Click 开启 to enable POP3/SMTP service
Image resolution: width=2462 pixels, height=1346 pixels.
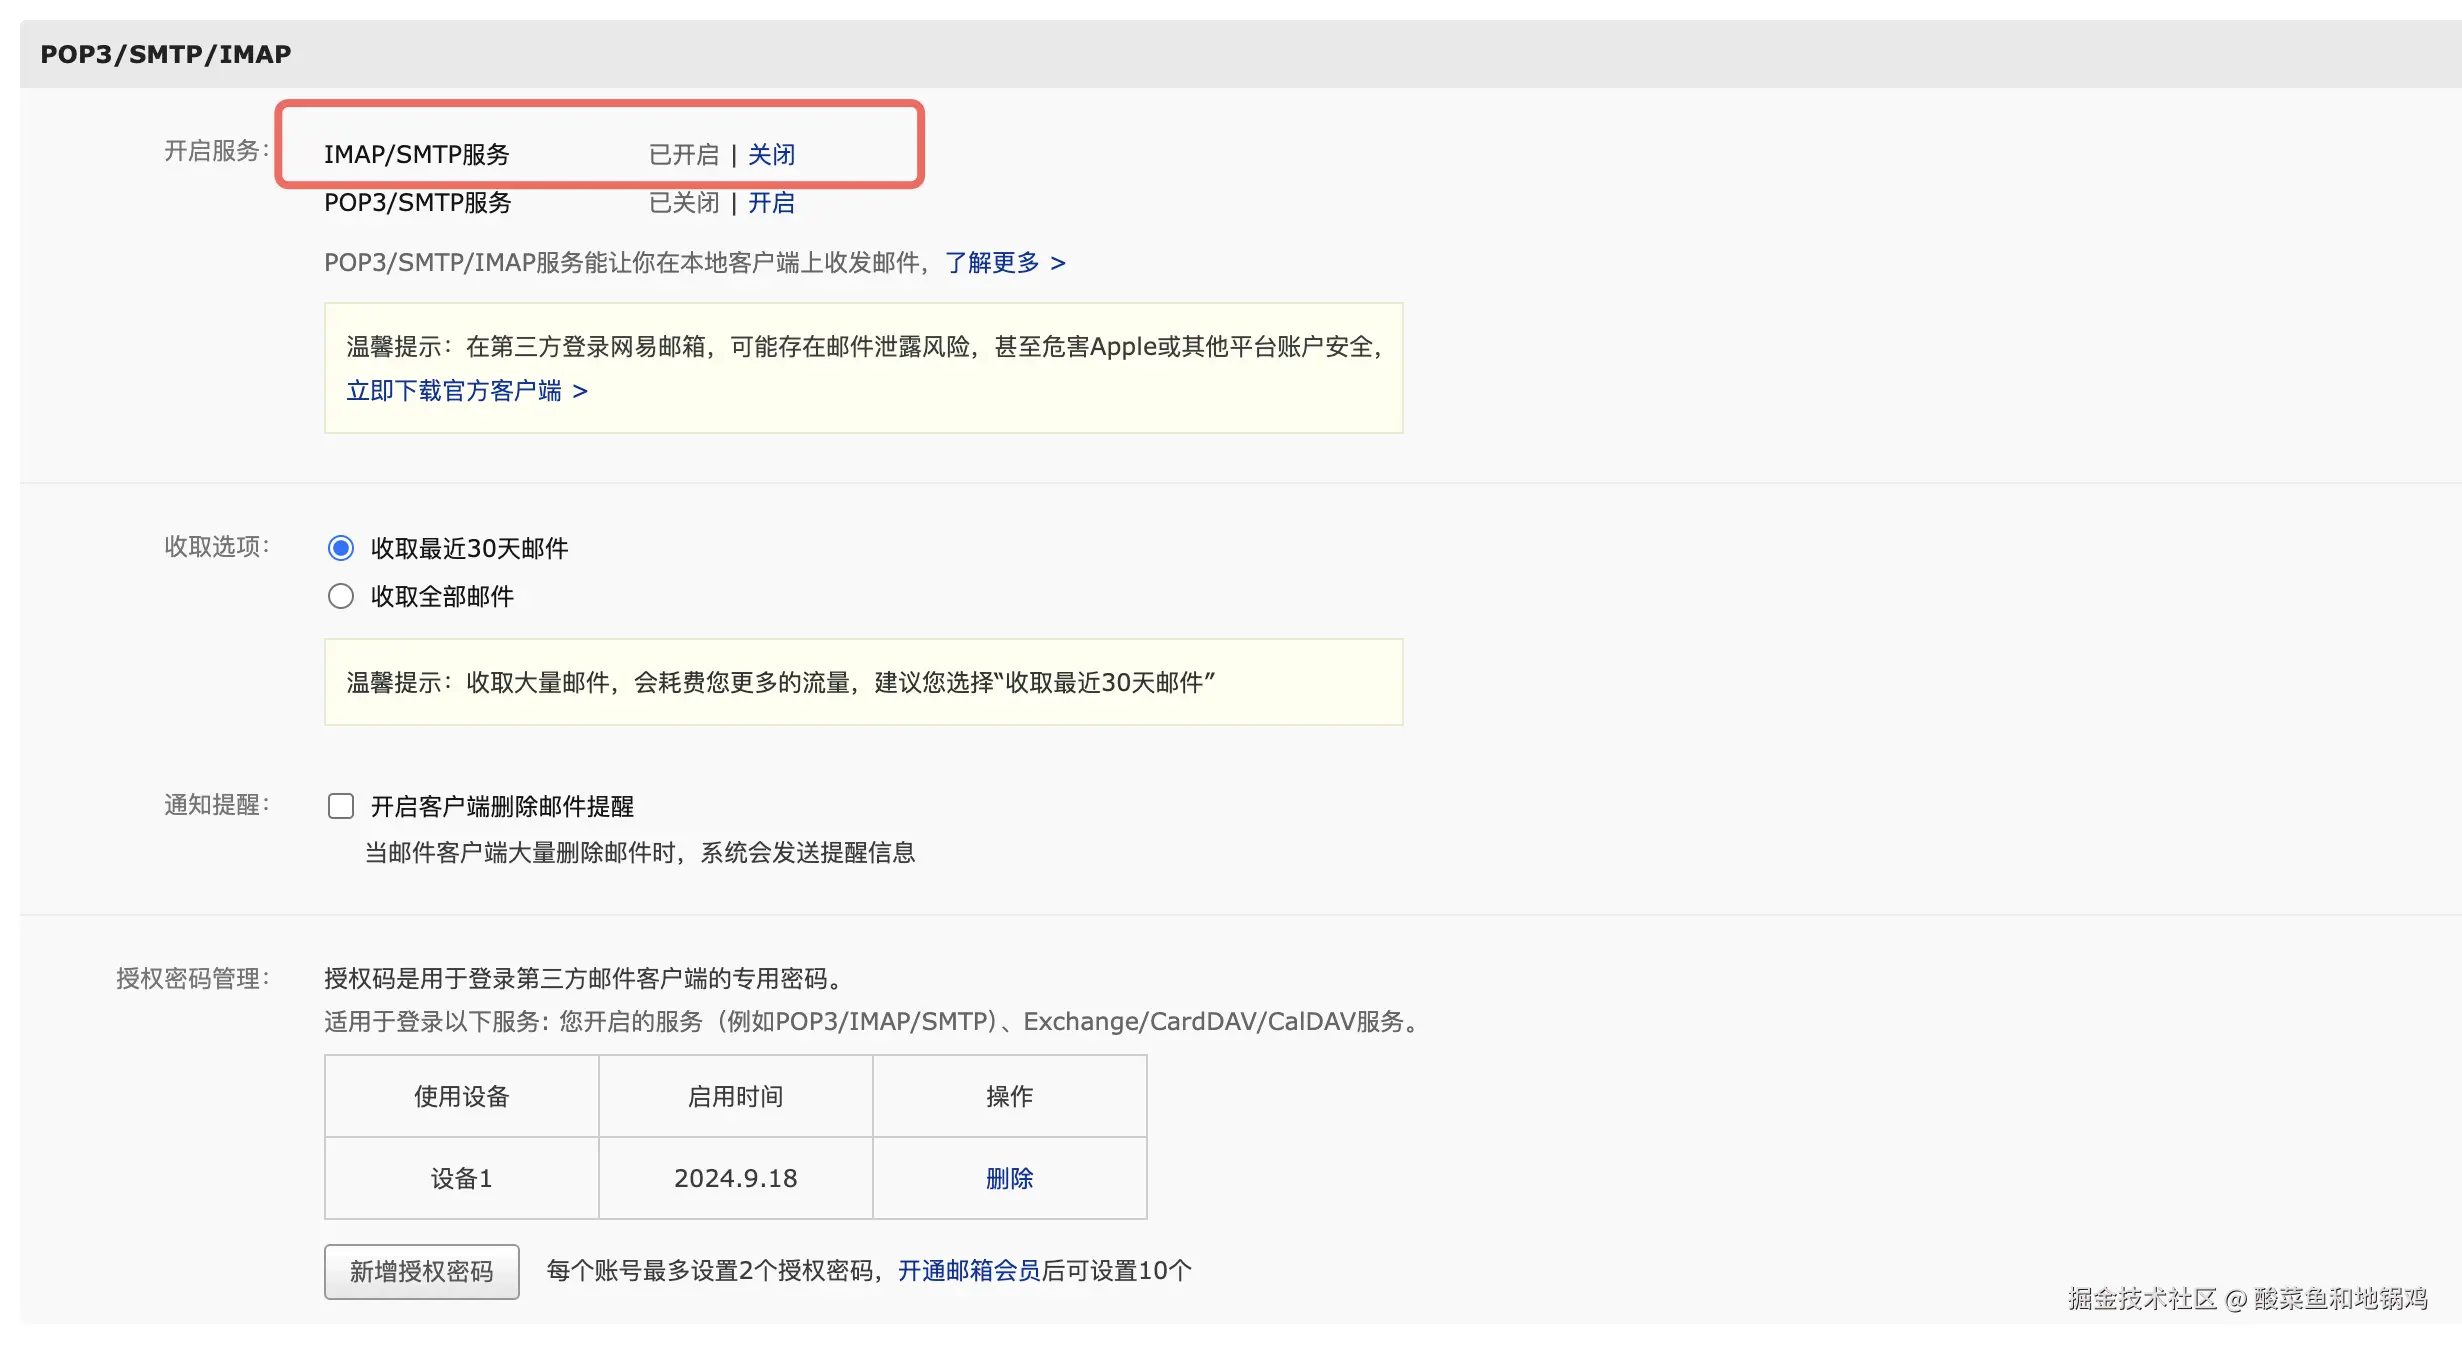point(771,203)
